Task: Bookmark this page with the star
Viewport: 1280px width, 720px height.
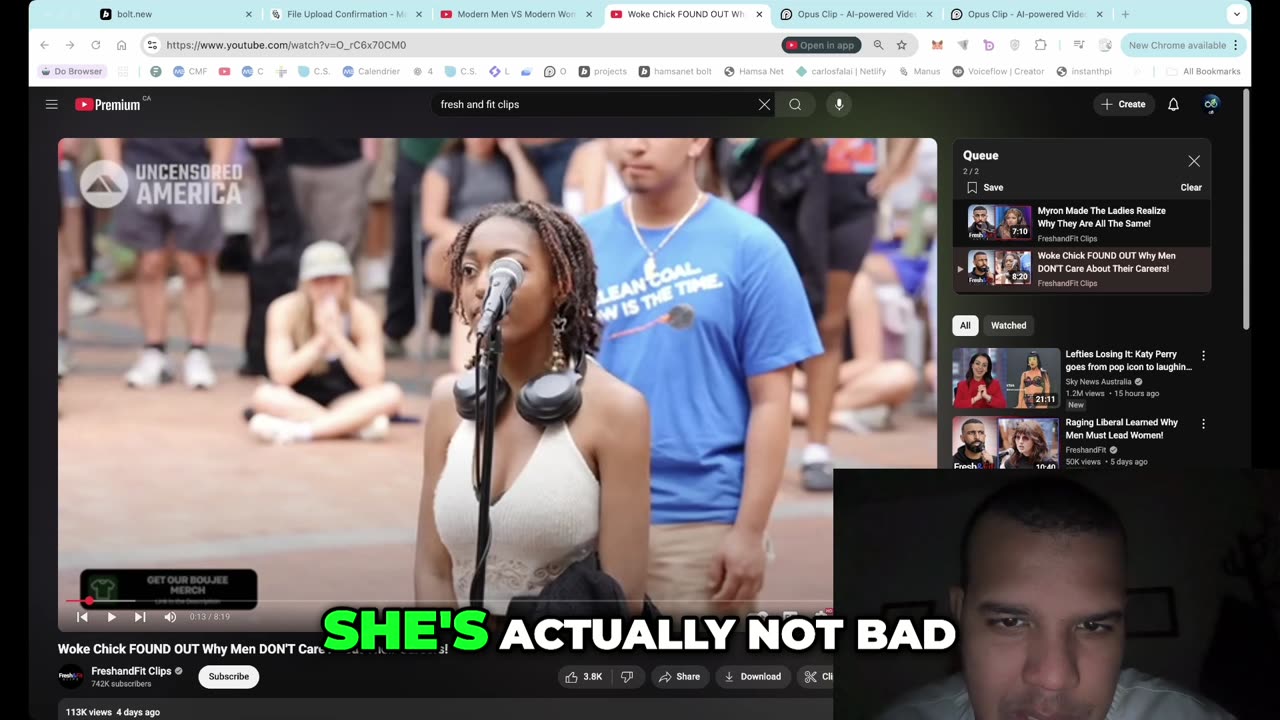Action: [901, 45]
